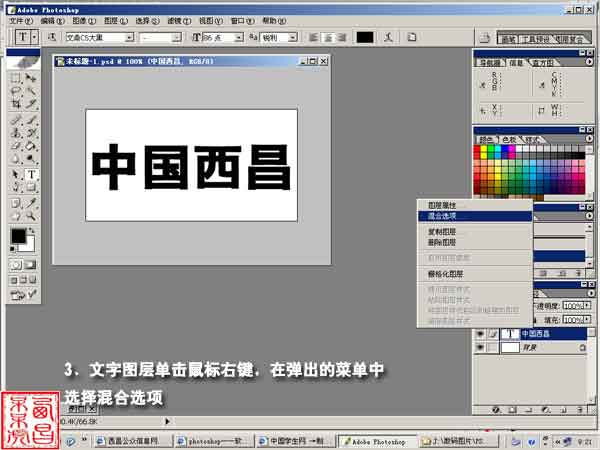
Task: Click the Internet Explorer quick launch icon
Action: tap(70, 441)
